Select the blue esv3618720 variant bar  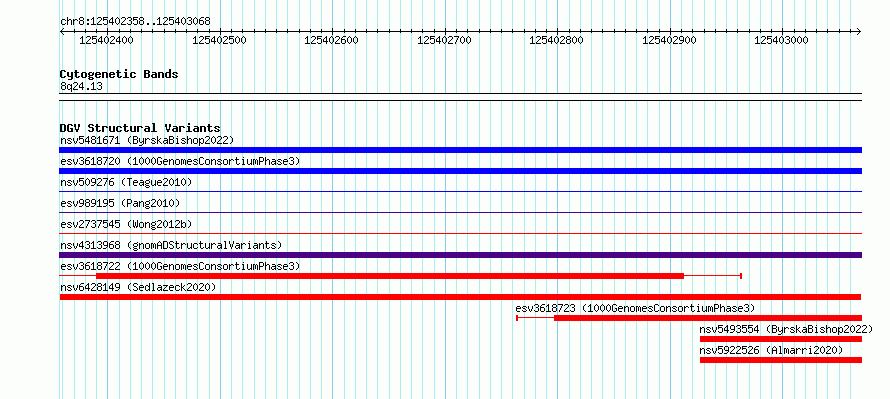click(x=460, y=171)
